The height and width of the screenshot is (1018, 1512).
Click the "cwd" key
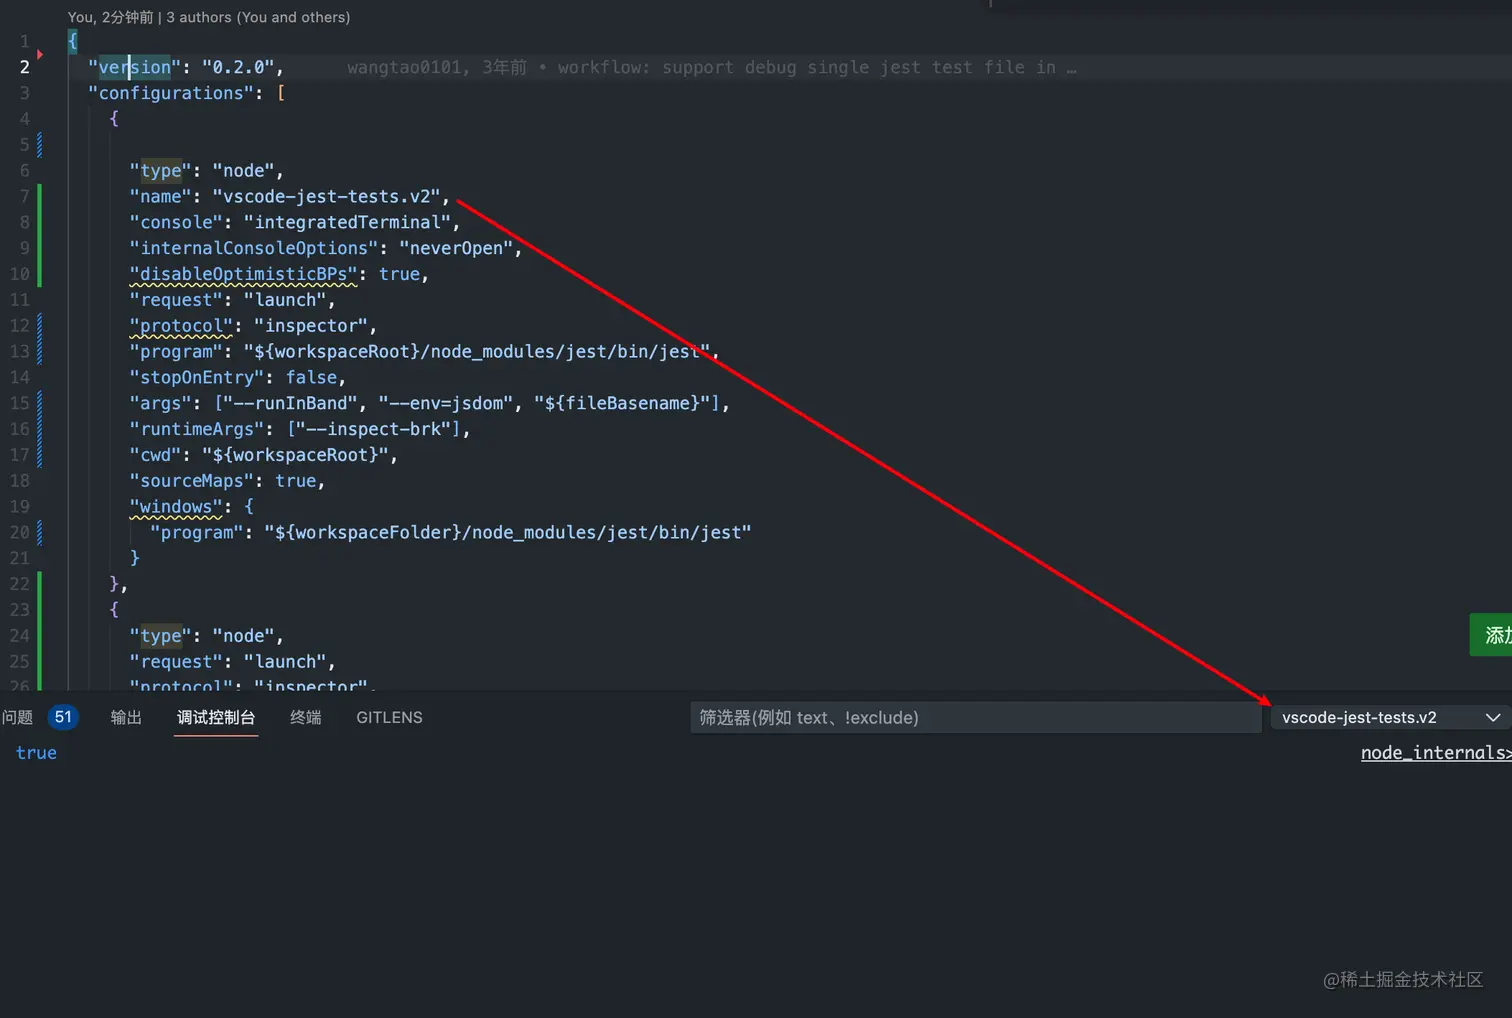coord(155,455)
